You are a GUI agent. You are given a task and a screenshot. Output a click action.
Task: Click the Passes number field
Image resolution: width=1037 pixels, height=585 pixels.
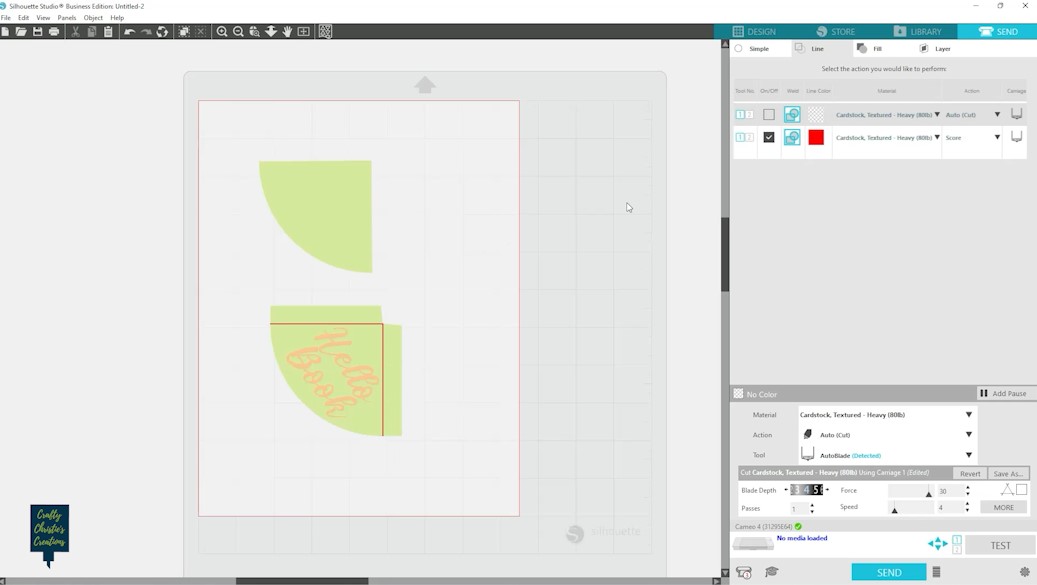pyautogui.click(x=798, y=508)
